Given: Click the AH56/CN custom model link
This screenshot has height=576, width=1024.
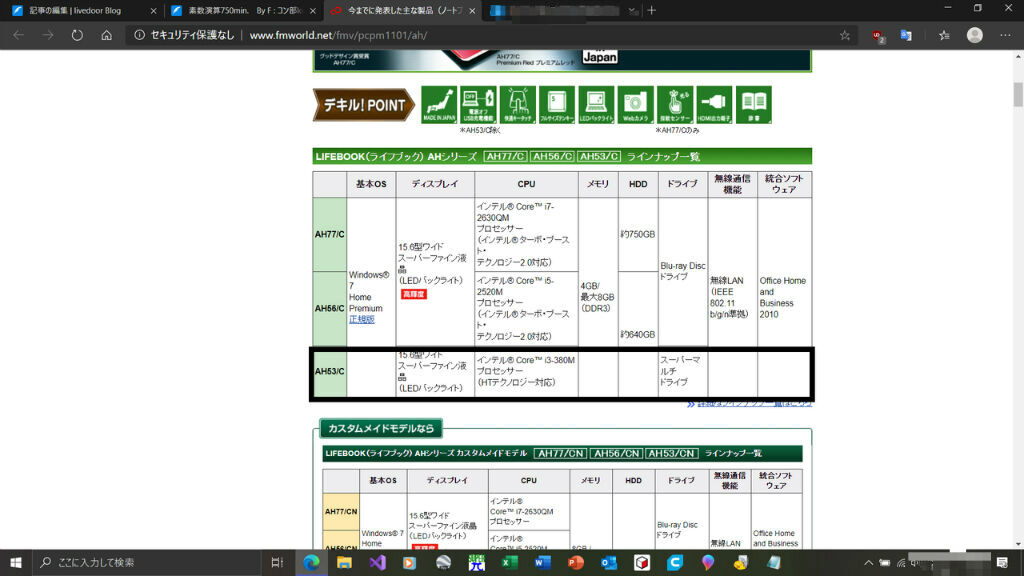Looking at the screenshot, I should (x=616, y=453).
